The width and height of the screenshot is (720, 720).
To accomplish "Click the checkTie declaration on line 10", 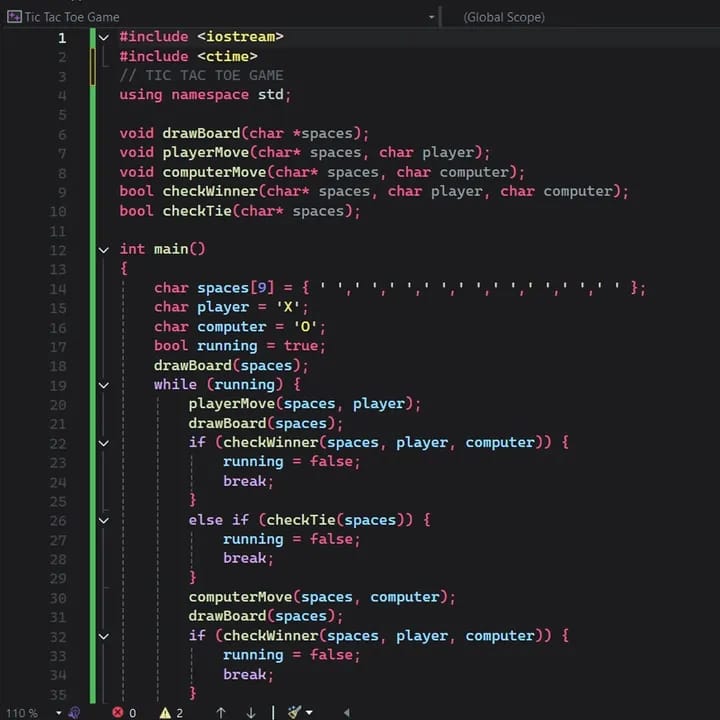I will (240, 211).
